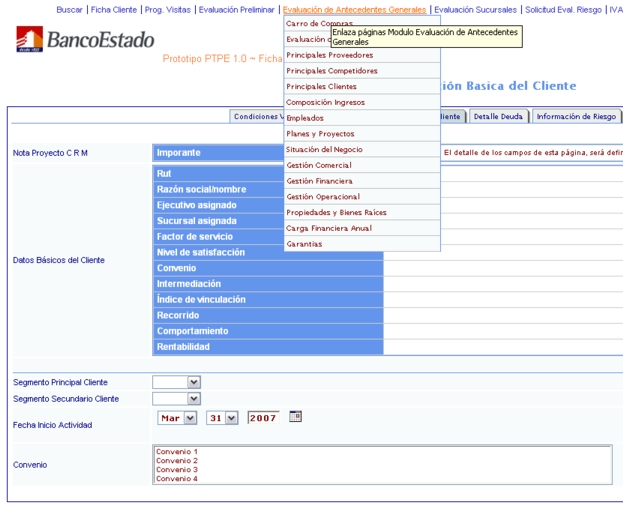The width and height of the screenshot is (623, 509).
Task: Open the calendar date picker icon
Action: [x=295, y=416]
